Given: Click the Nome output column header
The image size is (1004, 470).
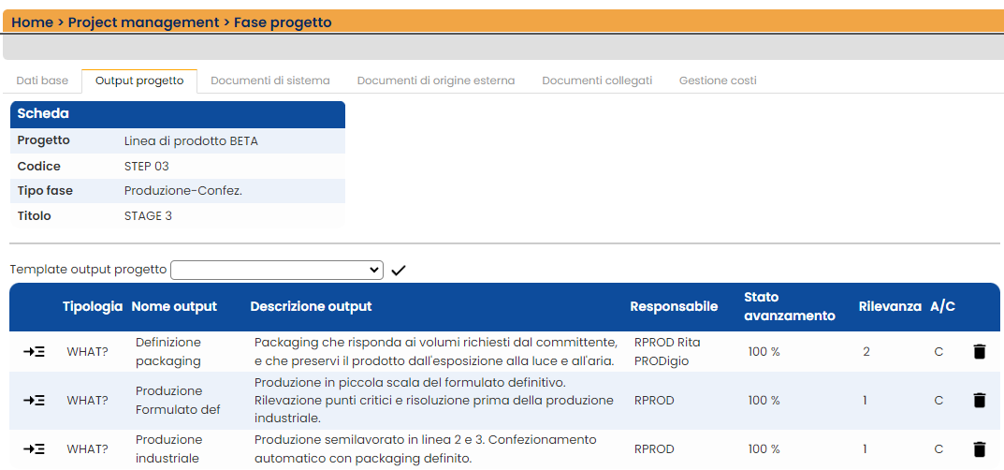Looking at the screenshot, I should [x=174, y=307].
